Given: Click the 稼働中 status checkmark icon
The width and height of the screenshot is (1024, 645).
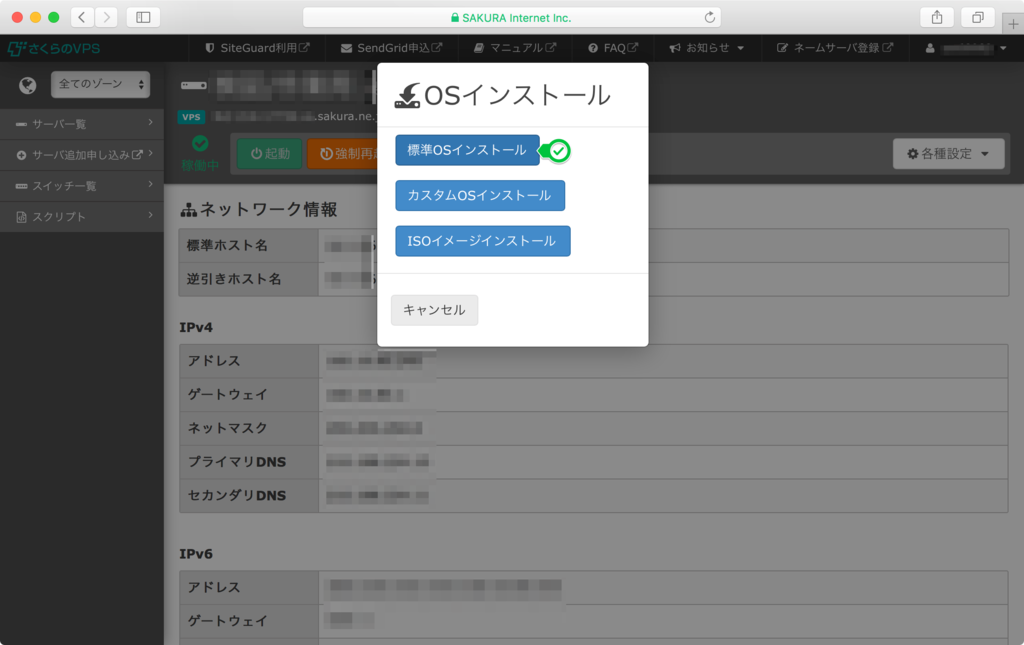Looking at the screenshot, I should (198, 141).
